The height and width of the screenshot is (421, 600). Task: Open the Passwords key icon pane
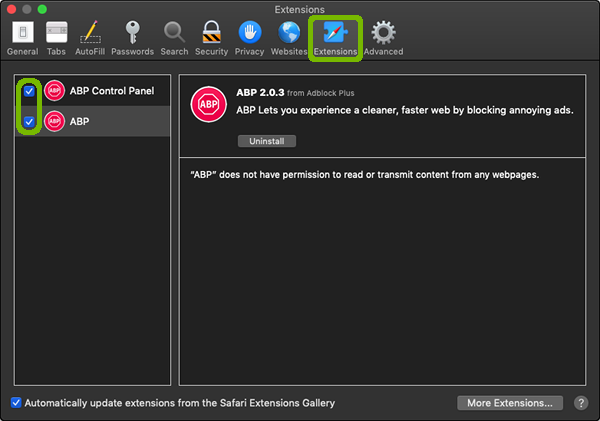point(132,38)
